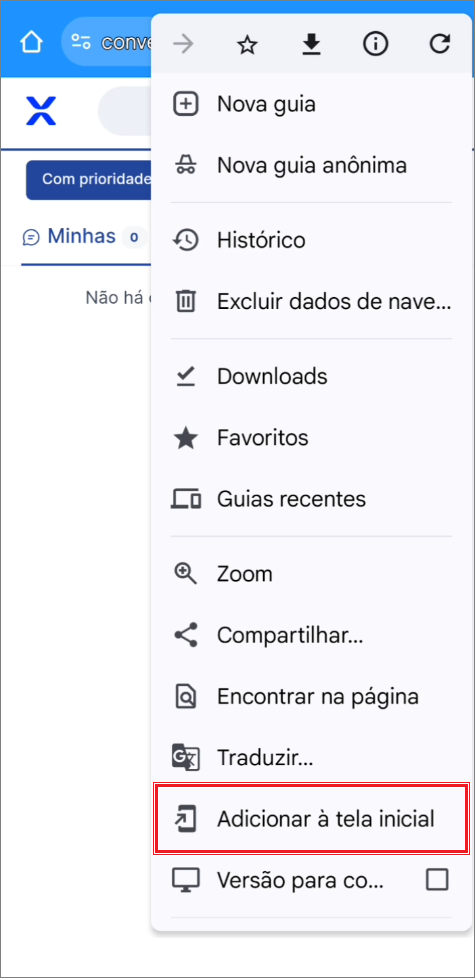The width and height of the screenshot is (475, 978).
Task: Click the address bar URL field
Action: coord(107,42)
